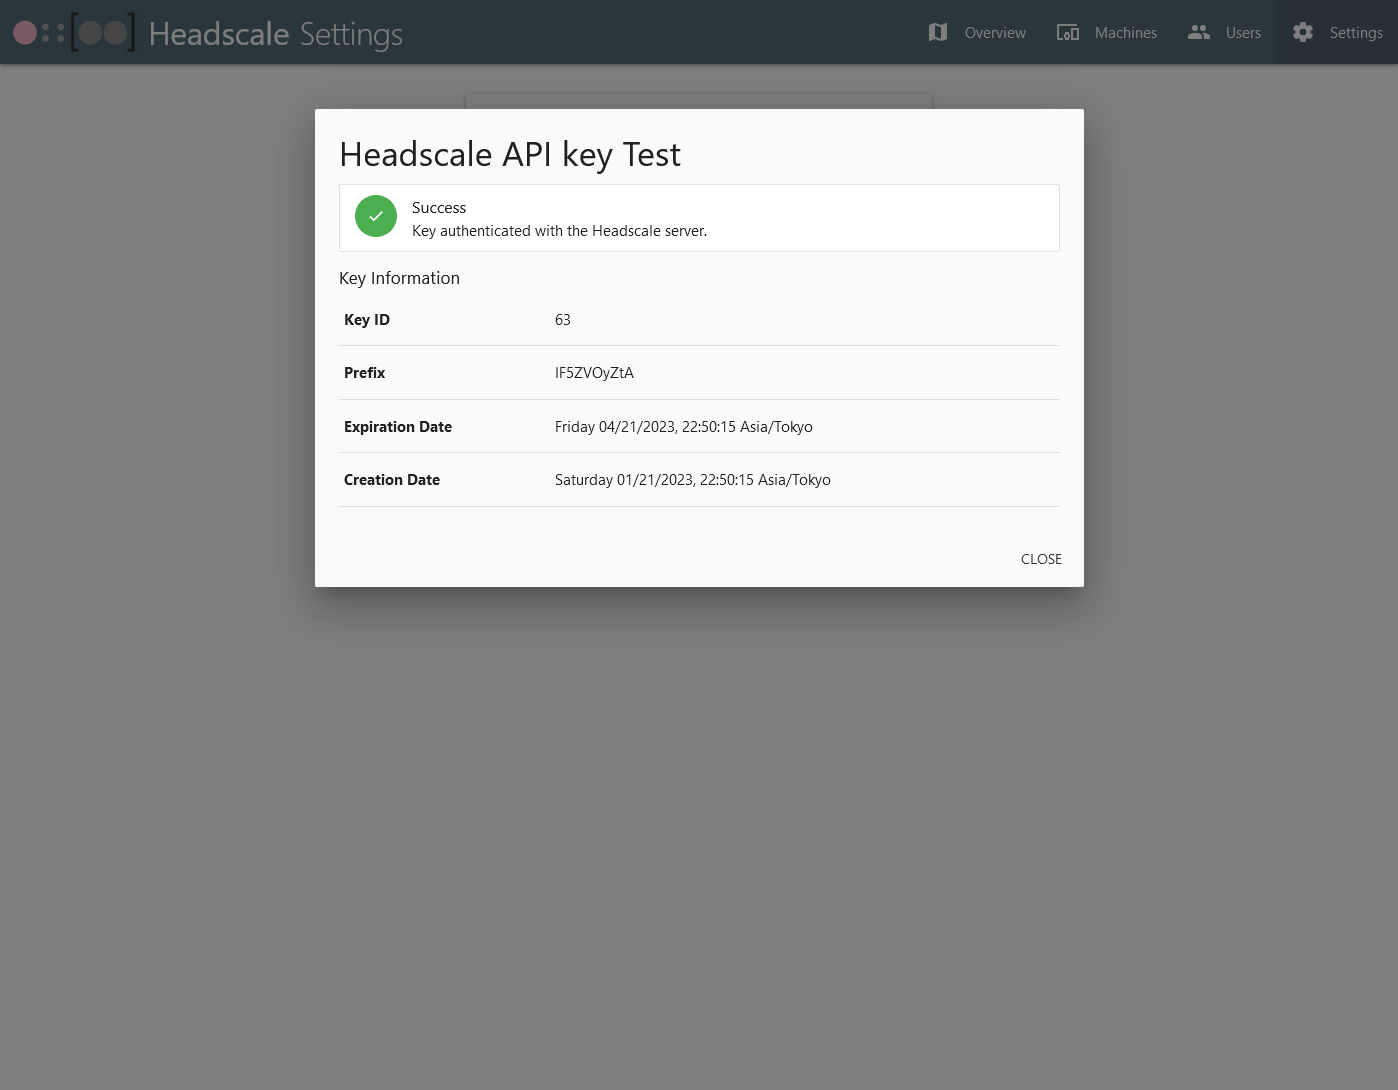Image resolution: width=1398 pixels, height=1090 pixels.
Task: Click the Creation Date row
Action: [700, 479]
